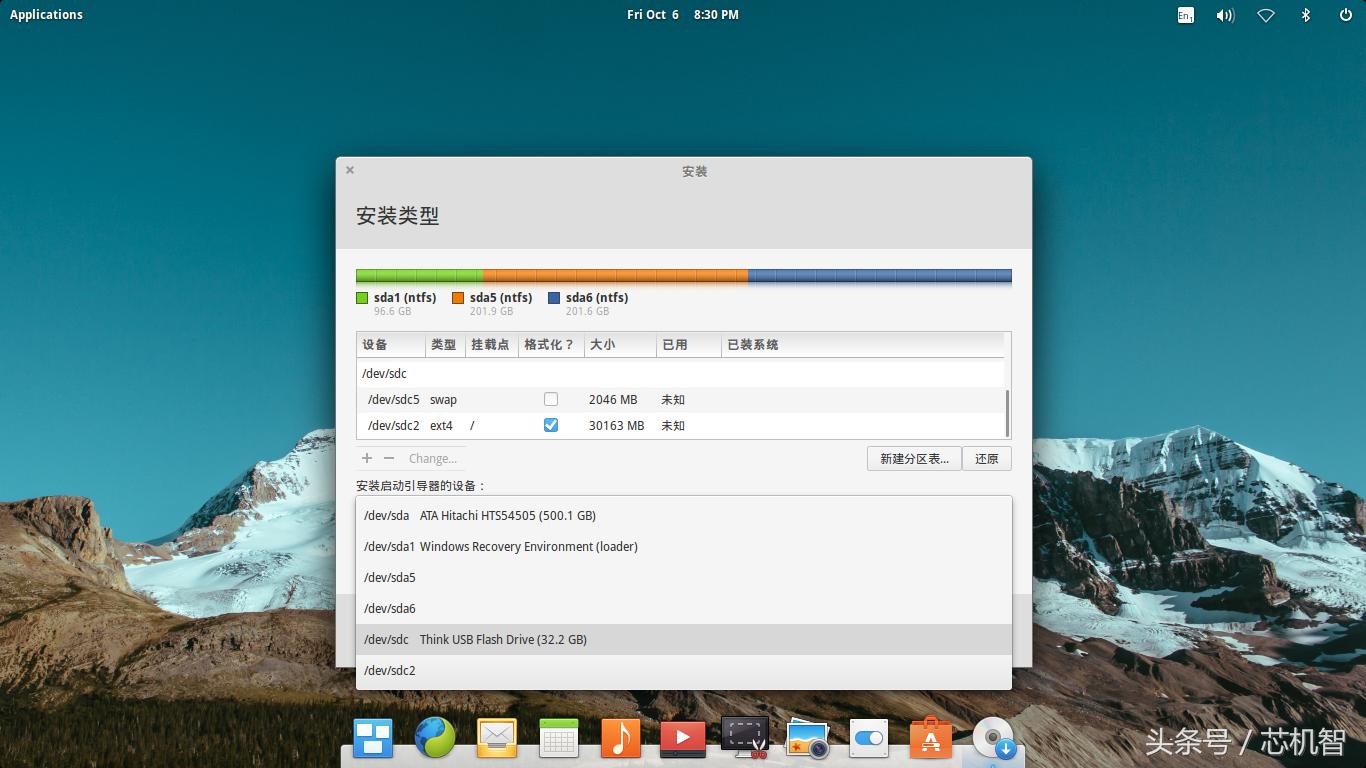Select /dev/sda1 Windows Recovery Environment option
This screenshot has width=1366, height=768.
tap(683, 546)
